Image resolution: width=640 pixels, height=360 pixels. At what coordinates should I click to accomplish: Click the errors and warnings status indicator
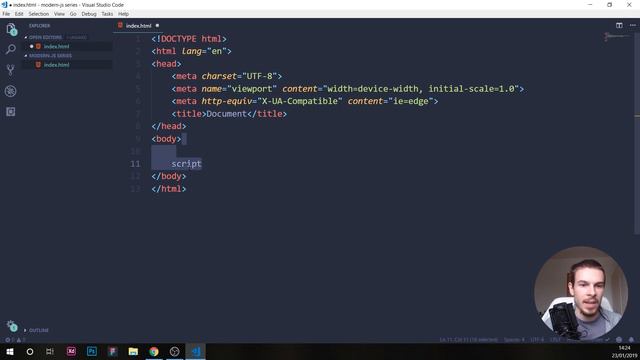[x=15, y=340]
